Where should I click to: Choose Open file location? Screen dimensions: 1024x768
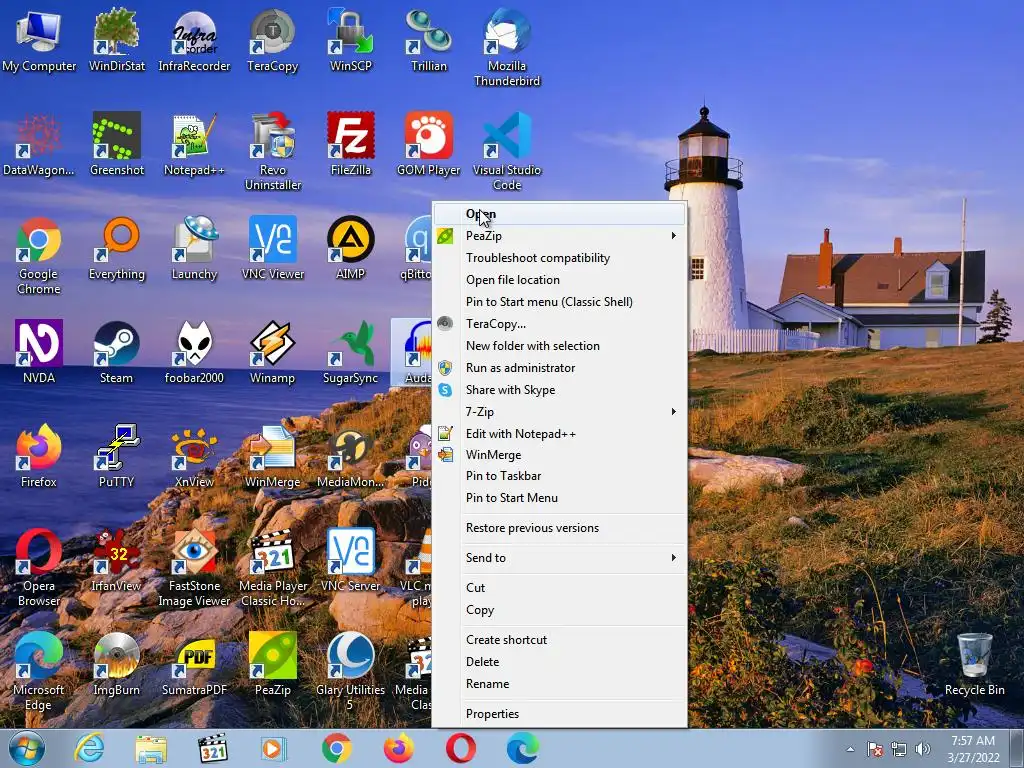click(x=560, y=280)
